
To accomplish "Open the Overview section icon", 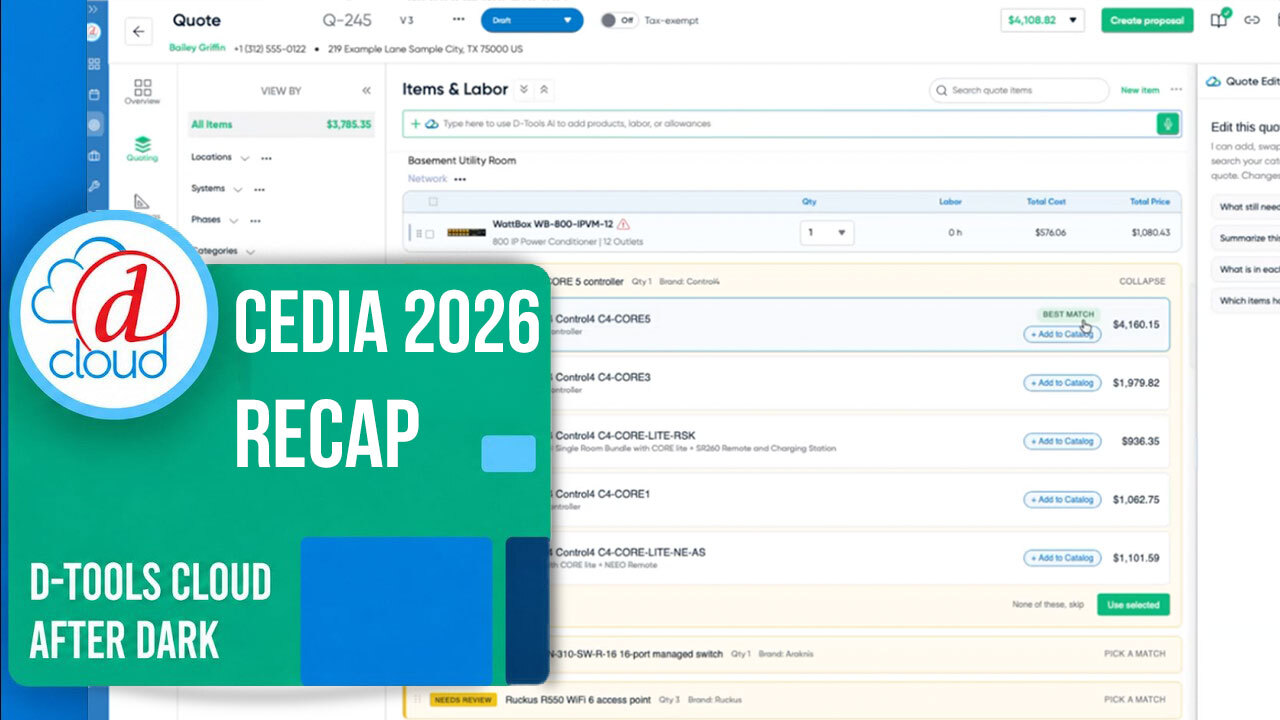I will [142, 91].
